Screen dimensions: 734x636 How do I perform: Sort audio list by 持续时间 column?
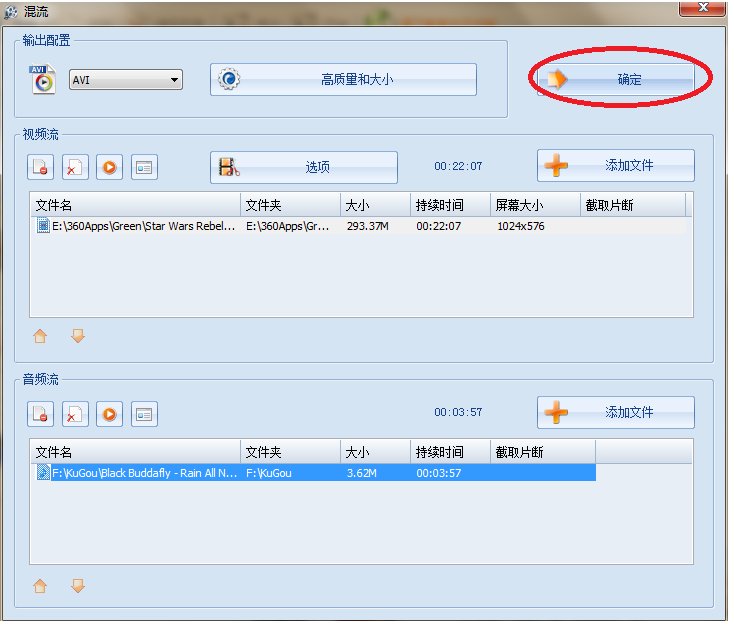click(x=450, y=452)
